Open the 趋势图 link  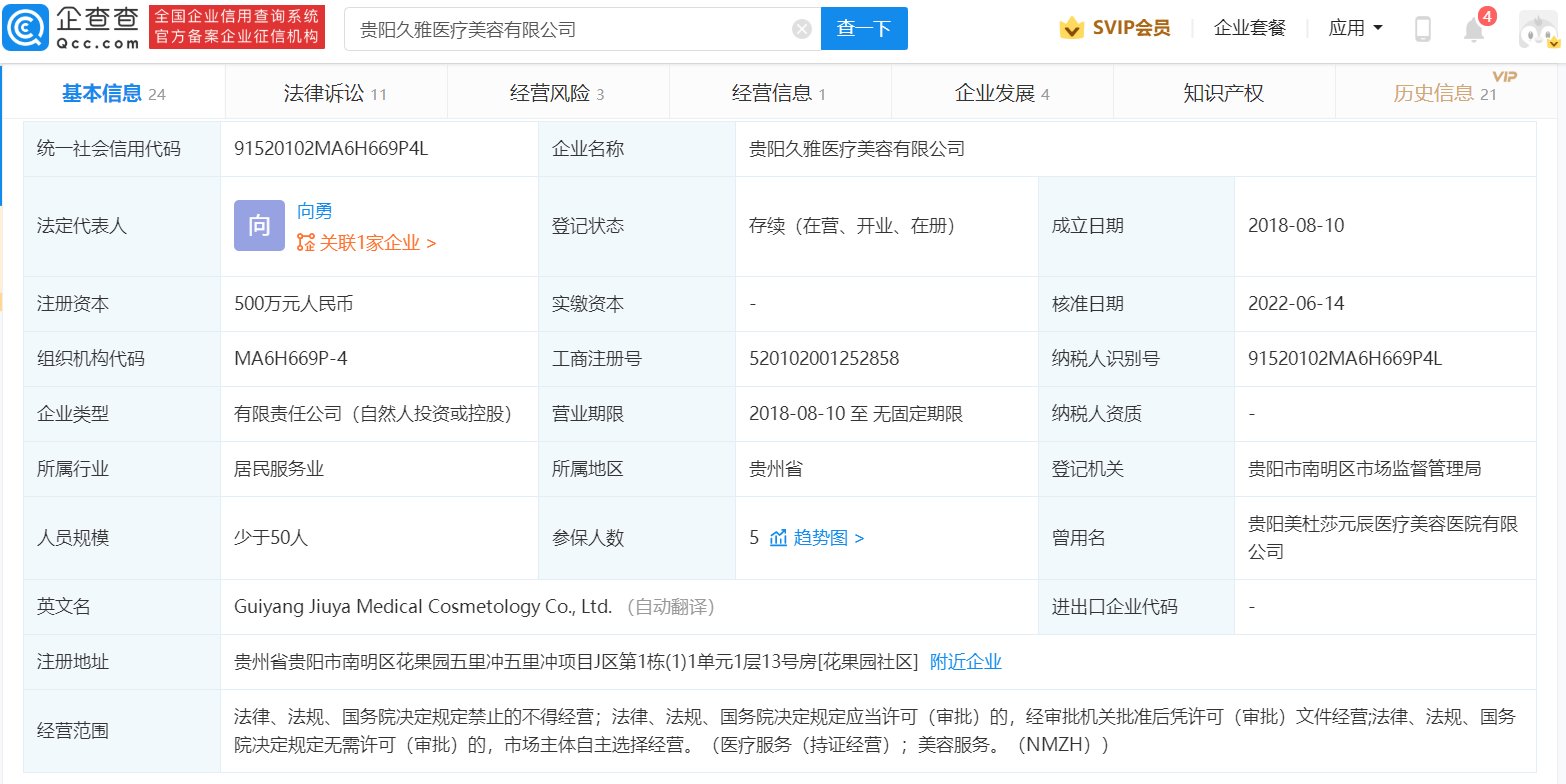828,538
